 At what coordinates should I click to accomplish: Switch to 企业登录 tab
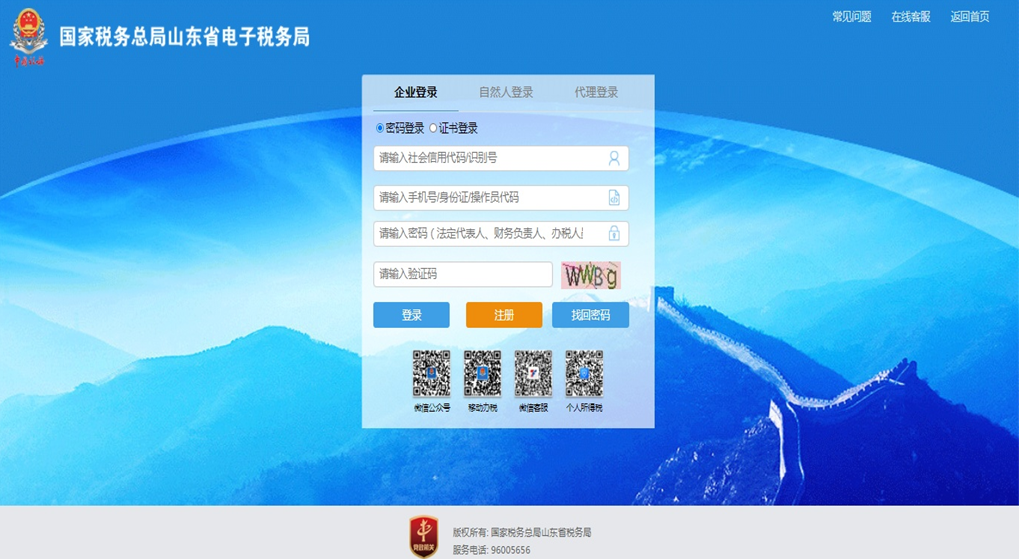click(416, 92)
